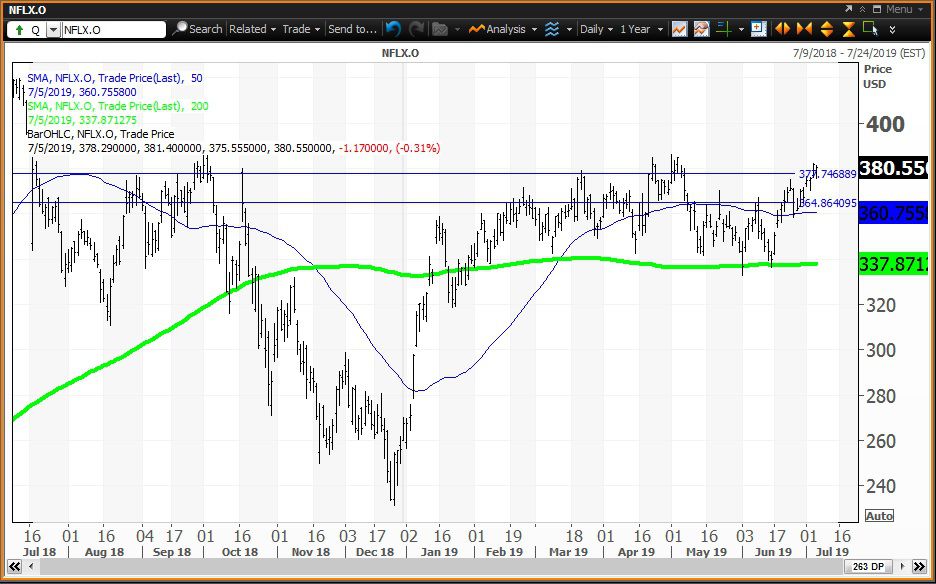The width and height of the screenshot is (936, 584).
Task: Open the Trade menu
Action: click(x=301, y=29)
